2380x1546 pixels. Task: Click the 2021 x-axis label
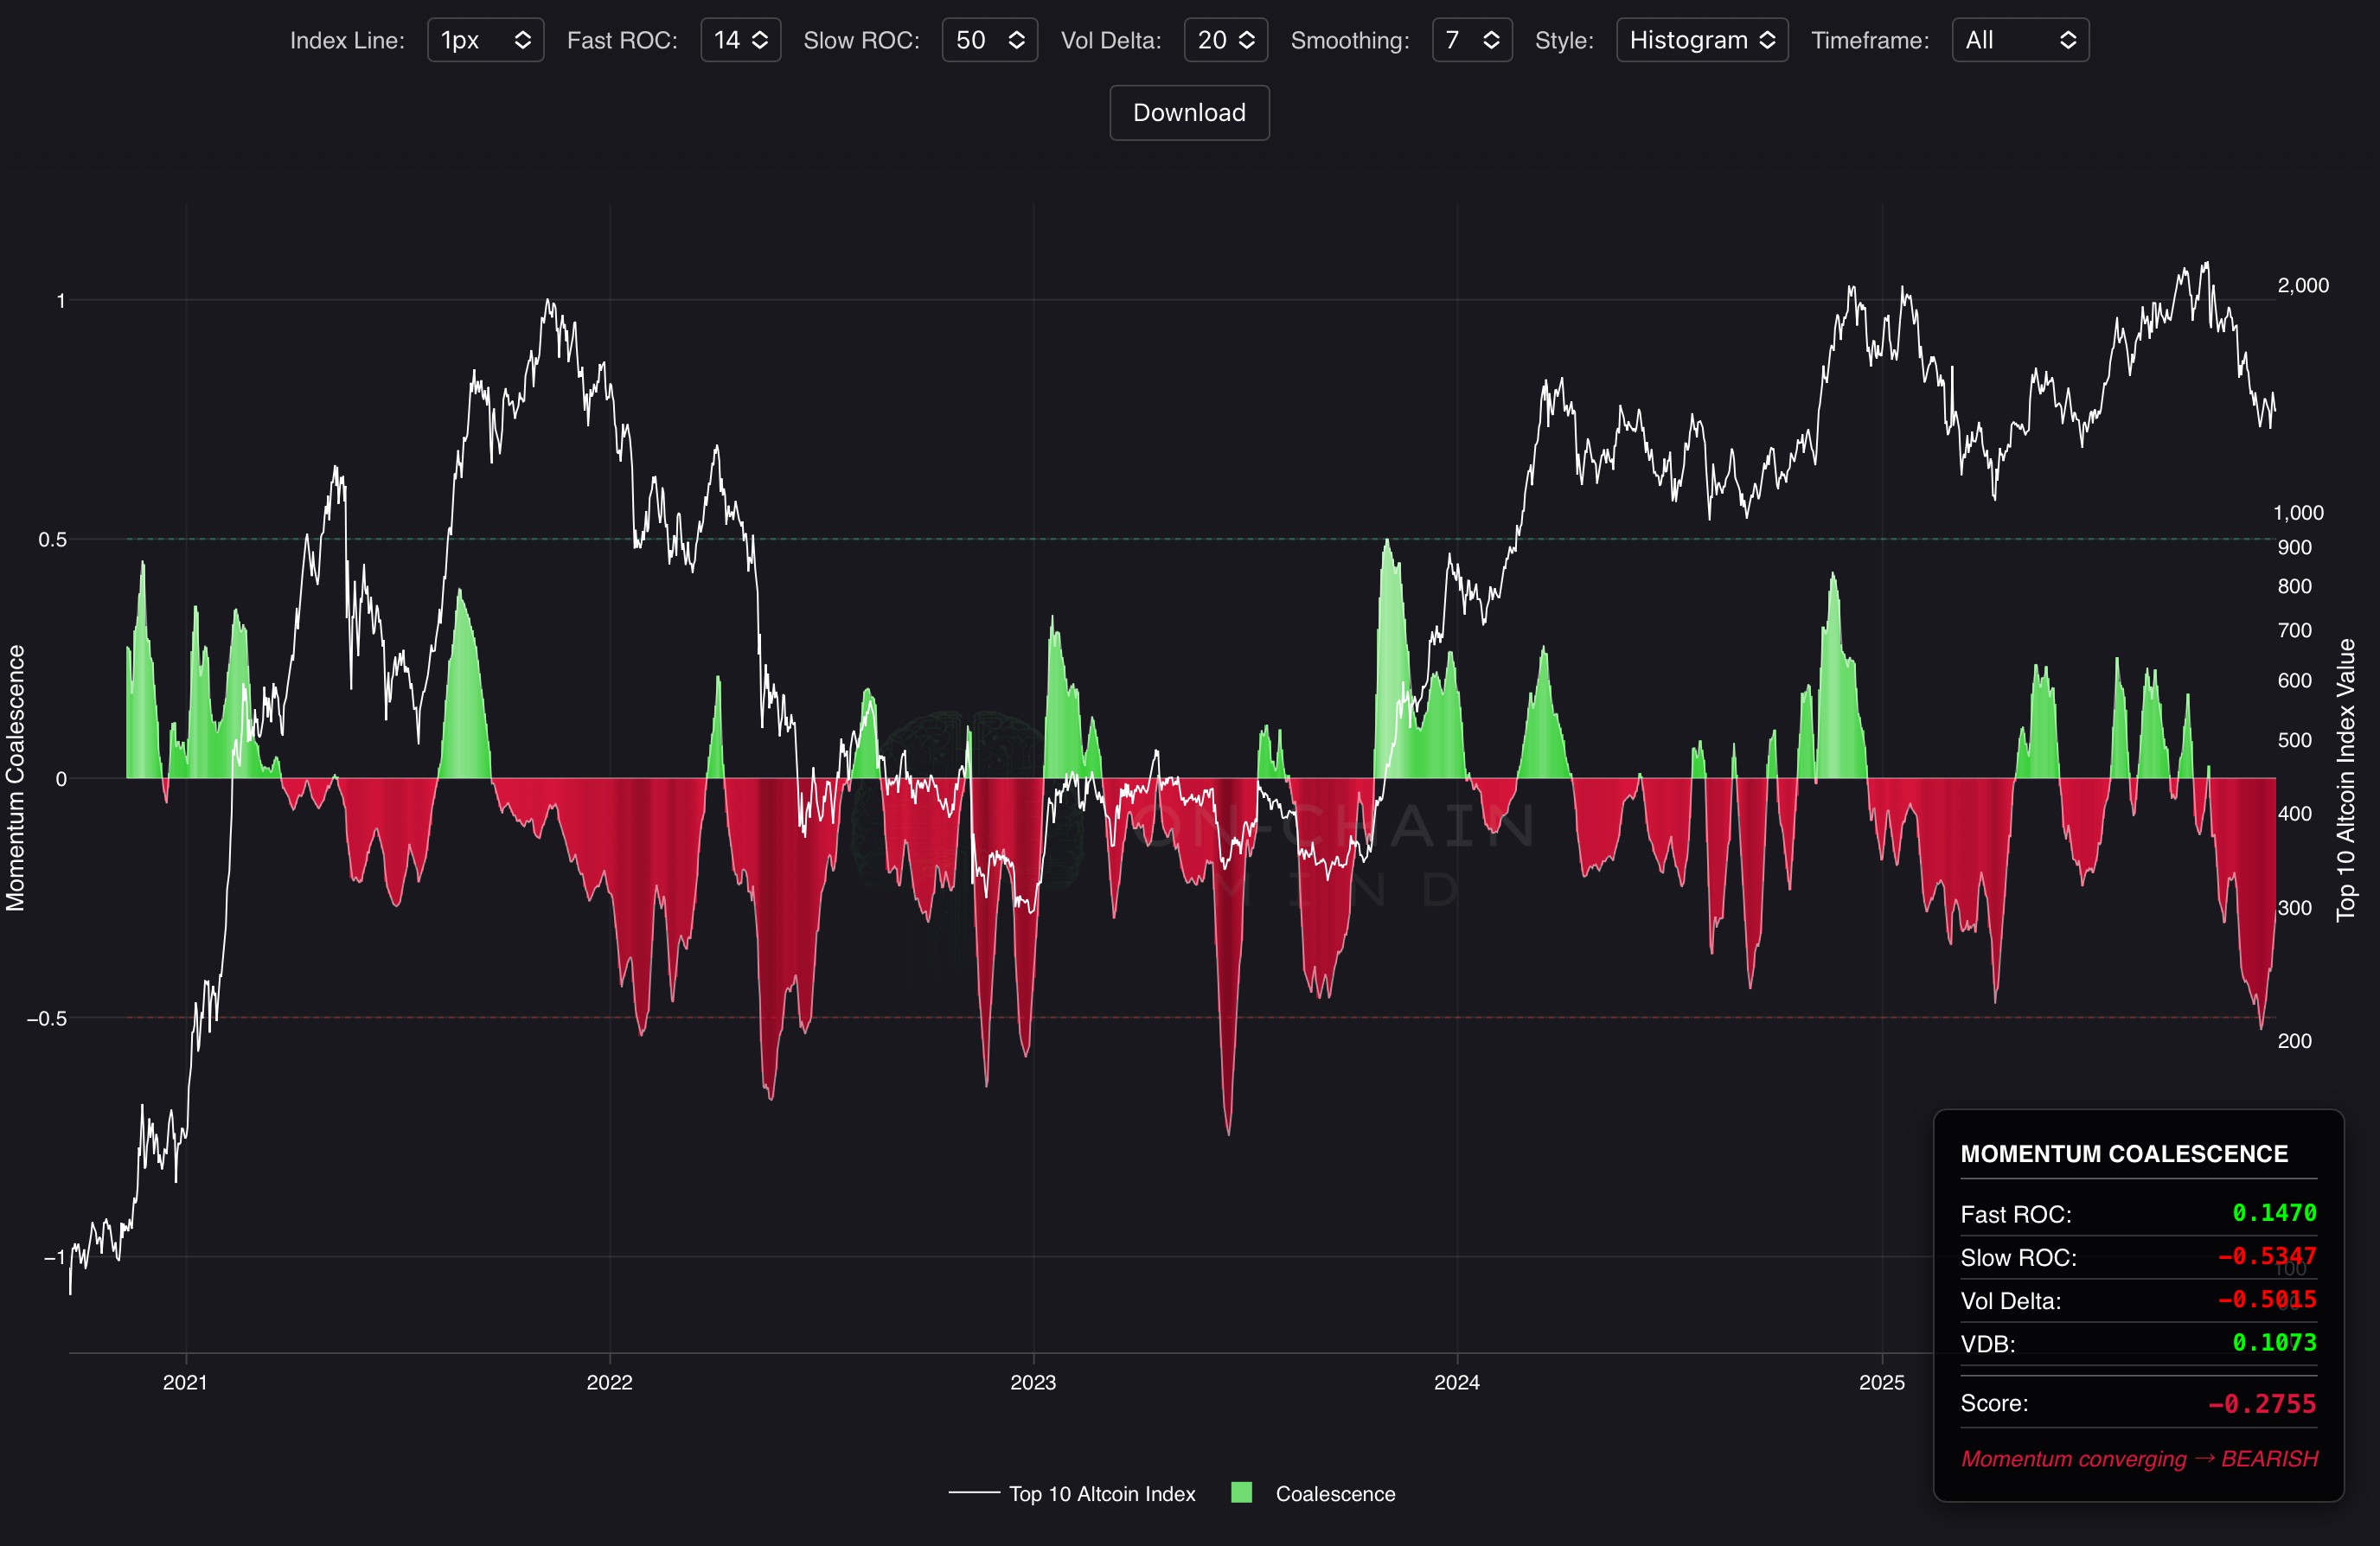pos(185,1382)
